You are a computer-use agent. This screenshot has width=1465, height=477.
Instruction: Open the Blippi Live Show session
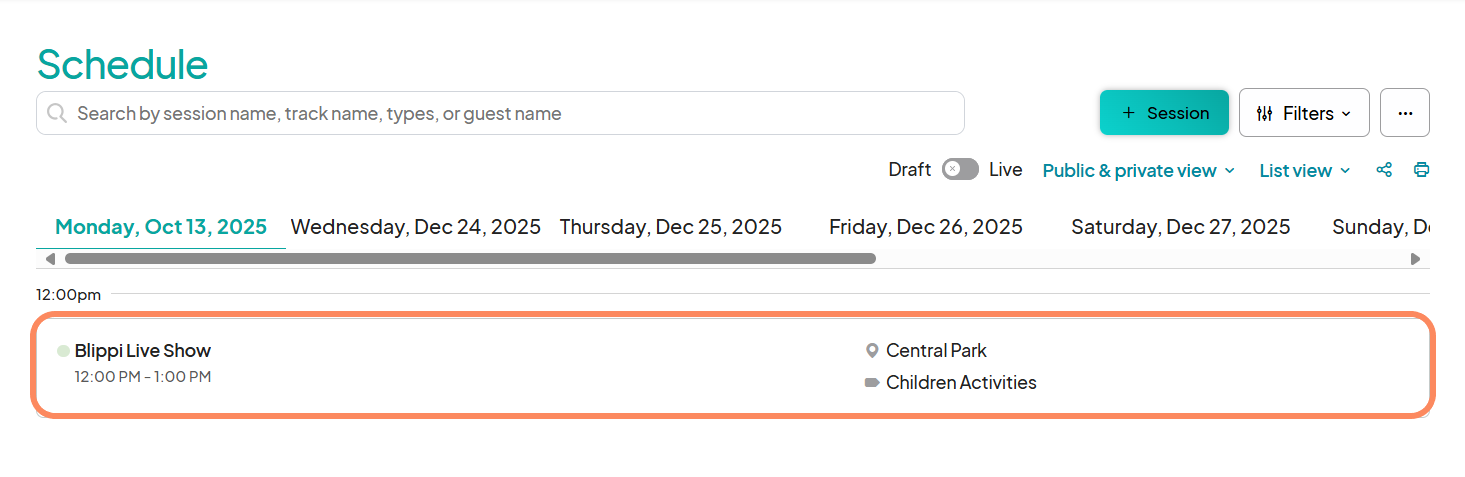pos(143,351)
